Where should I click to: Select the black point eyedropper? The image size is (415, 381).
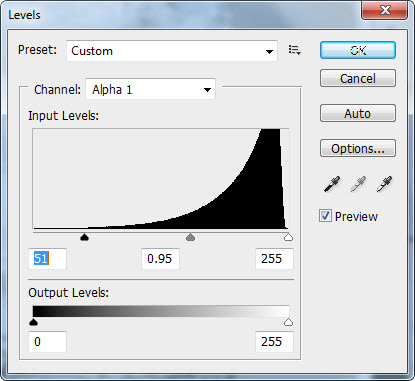(x=332, y=184)
